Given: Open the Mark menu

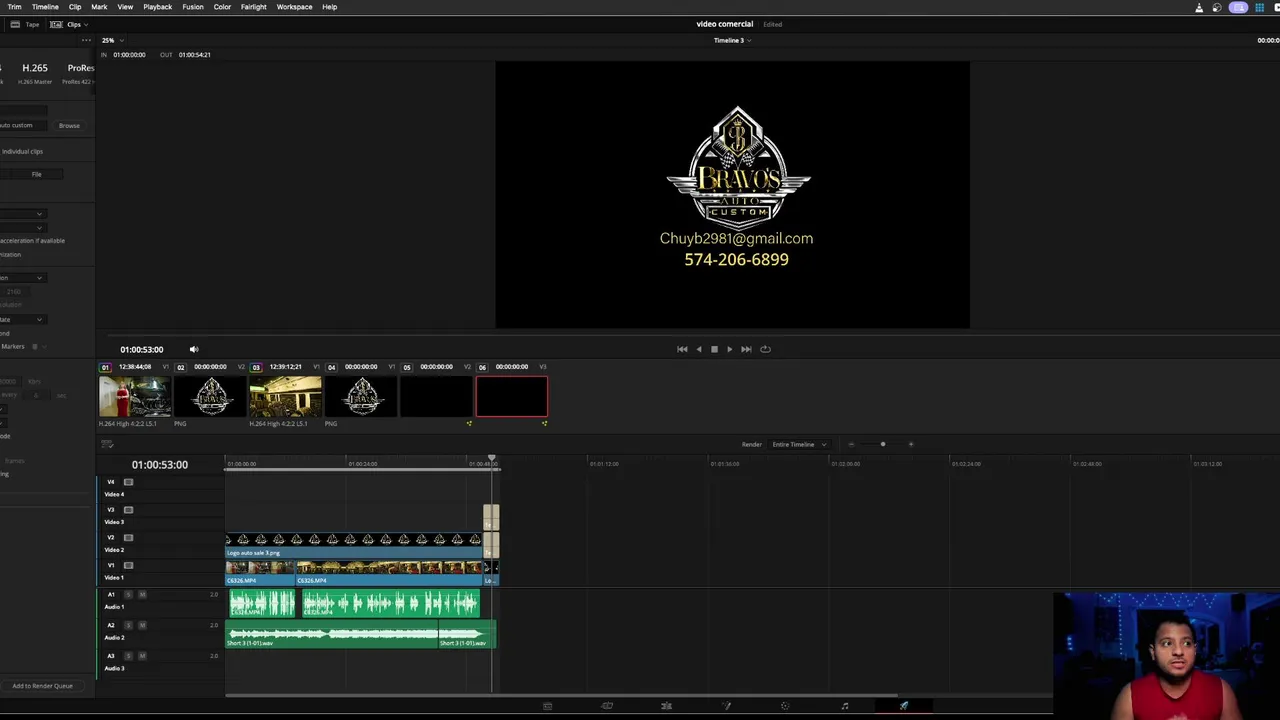Looking at the screenshot, I should pyautogui.click(x=99, y=7).
